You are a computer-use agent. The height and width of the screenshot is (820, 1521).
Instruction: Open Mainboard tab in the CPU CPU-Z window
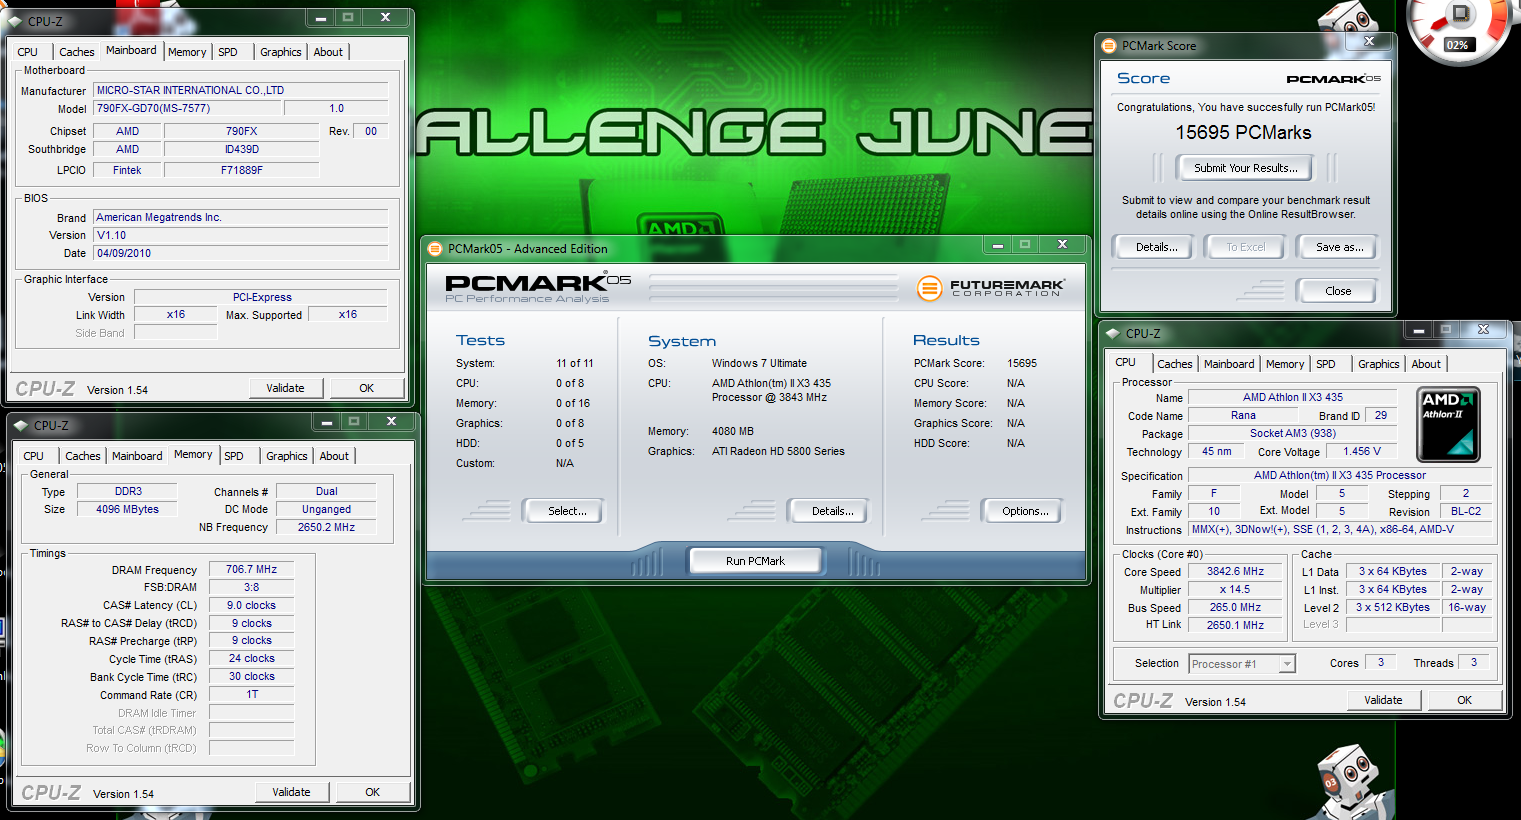(1229, 364)
